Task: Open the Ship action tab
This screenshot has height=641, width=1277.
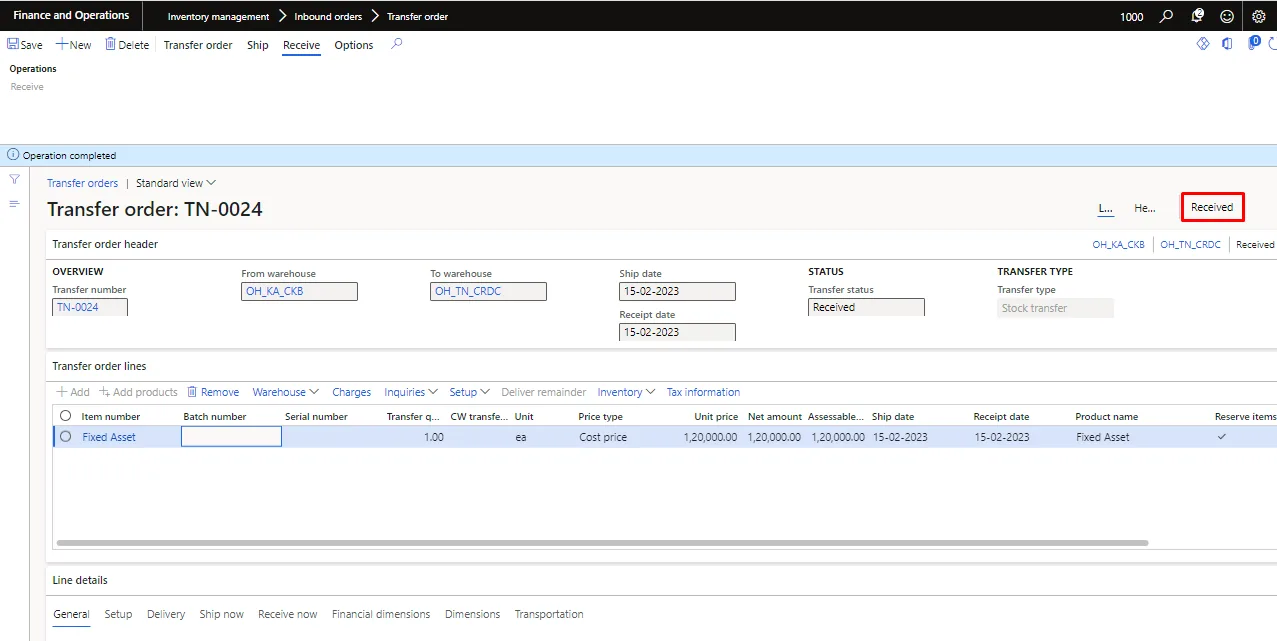Action: pyautogui.click(x=258, y=45)
